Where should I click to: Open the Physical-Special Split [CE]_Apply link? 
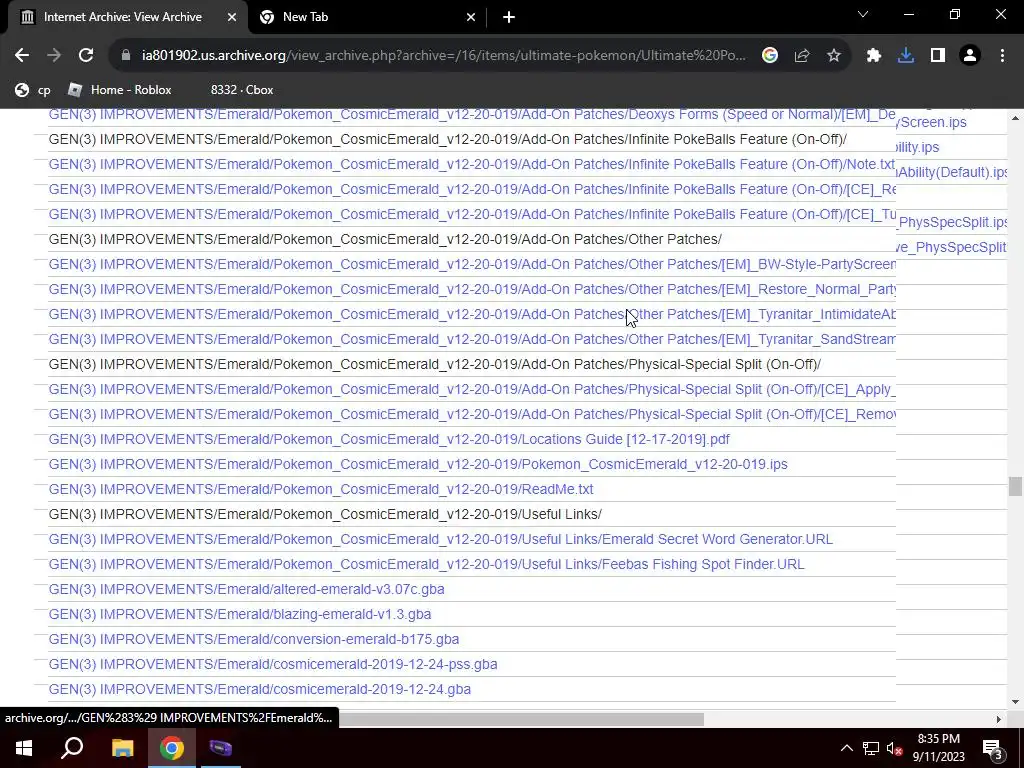[x=472, y=389]
